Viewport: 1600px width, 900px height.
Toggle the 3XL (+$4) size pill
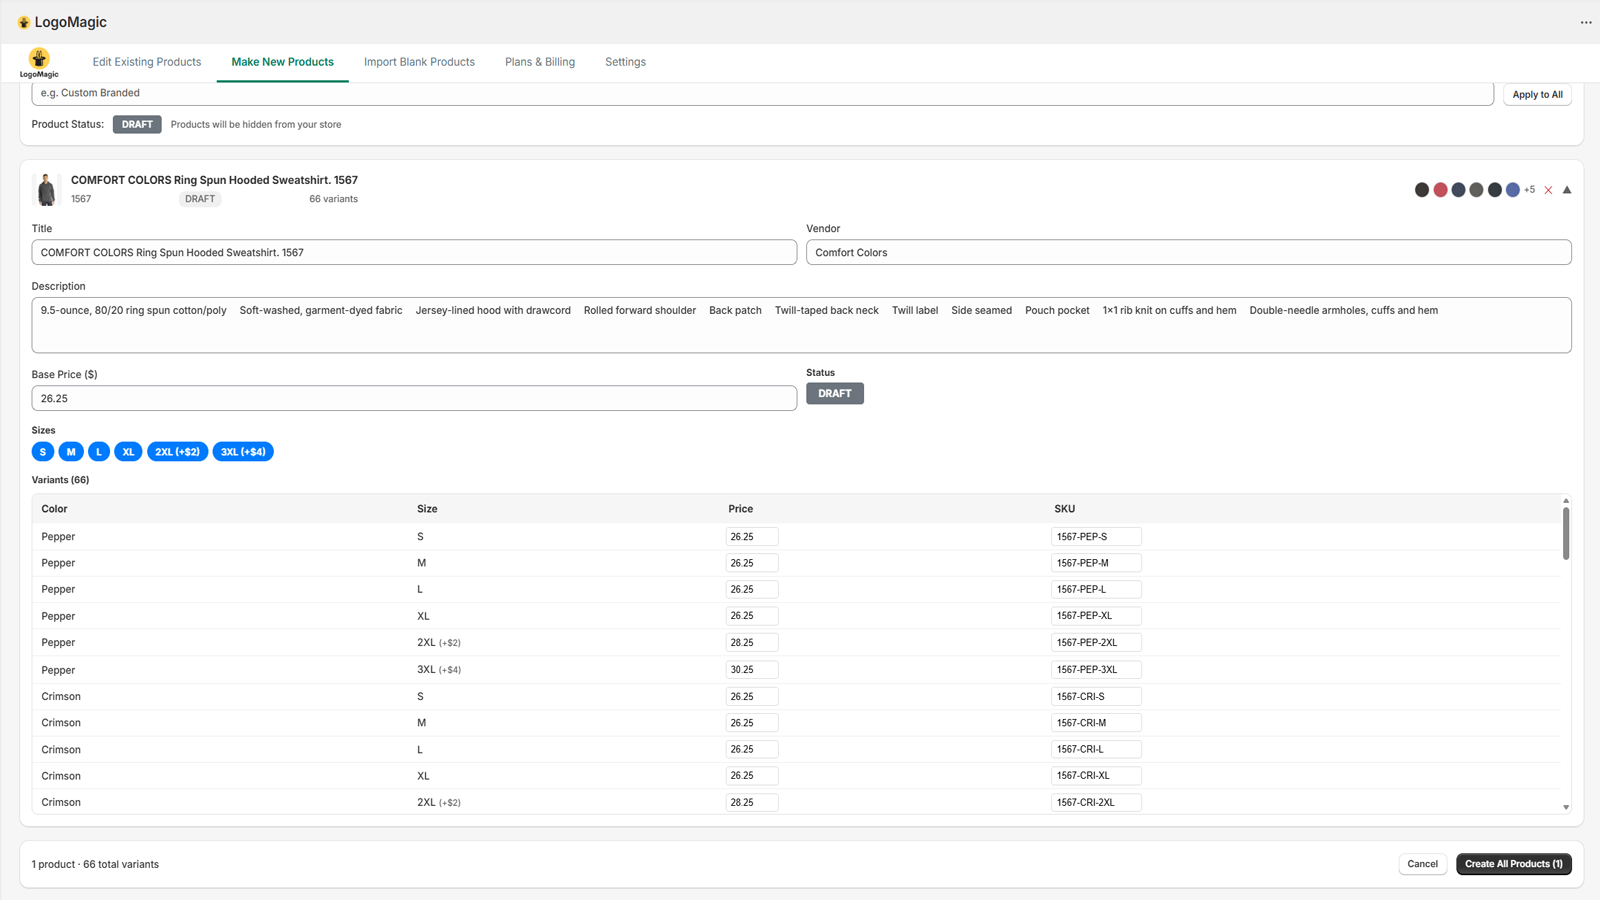[x=242, y=451]
